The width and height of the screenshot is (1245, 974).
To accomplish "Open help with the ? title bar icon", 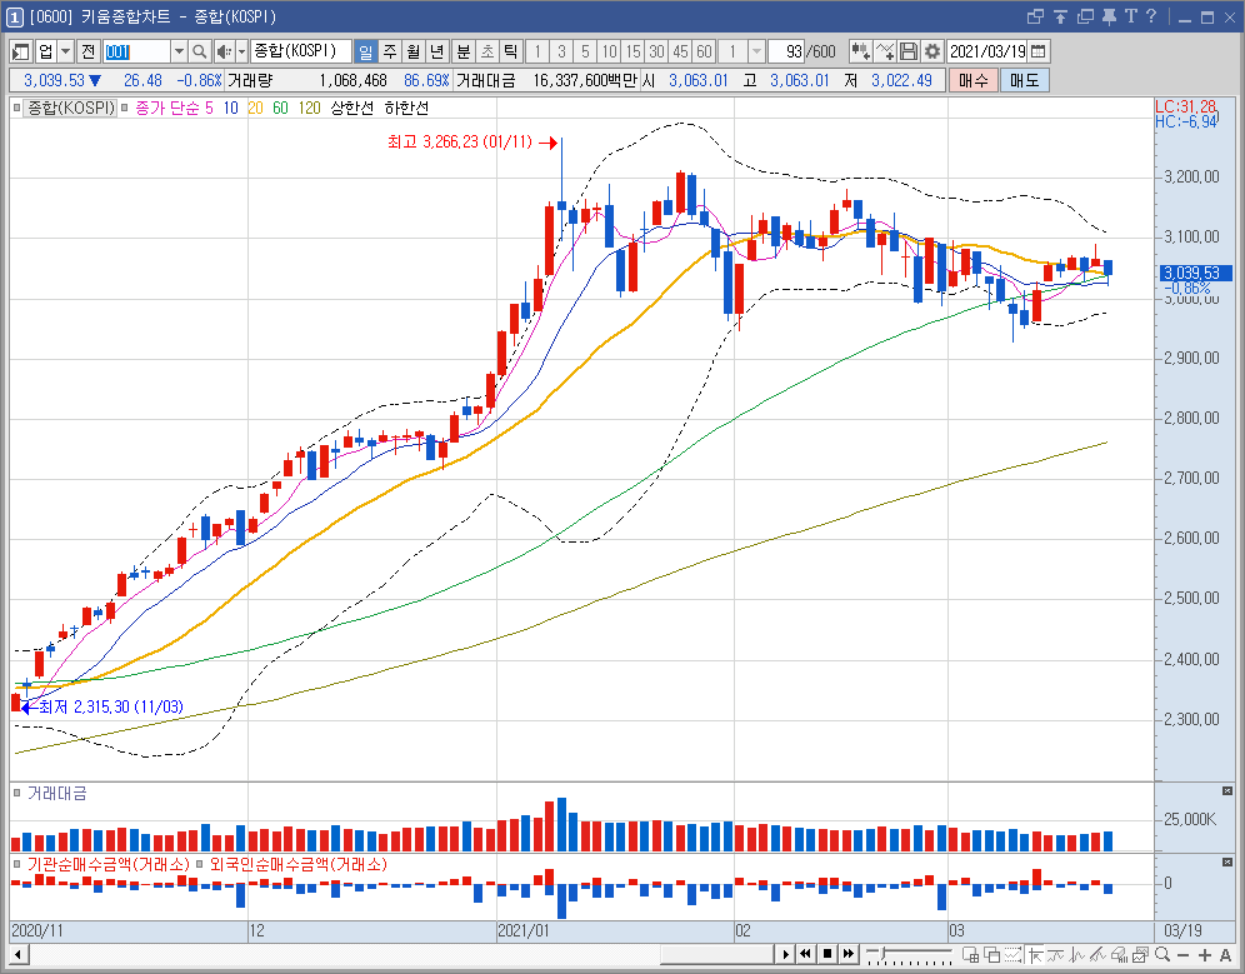I will [1151, 16].
